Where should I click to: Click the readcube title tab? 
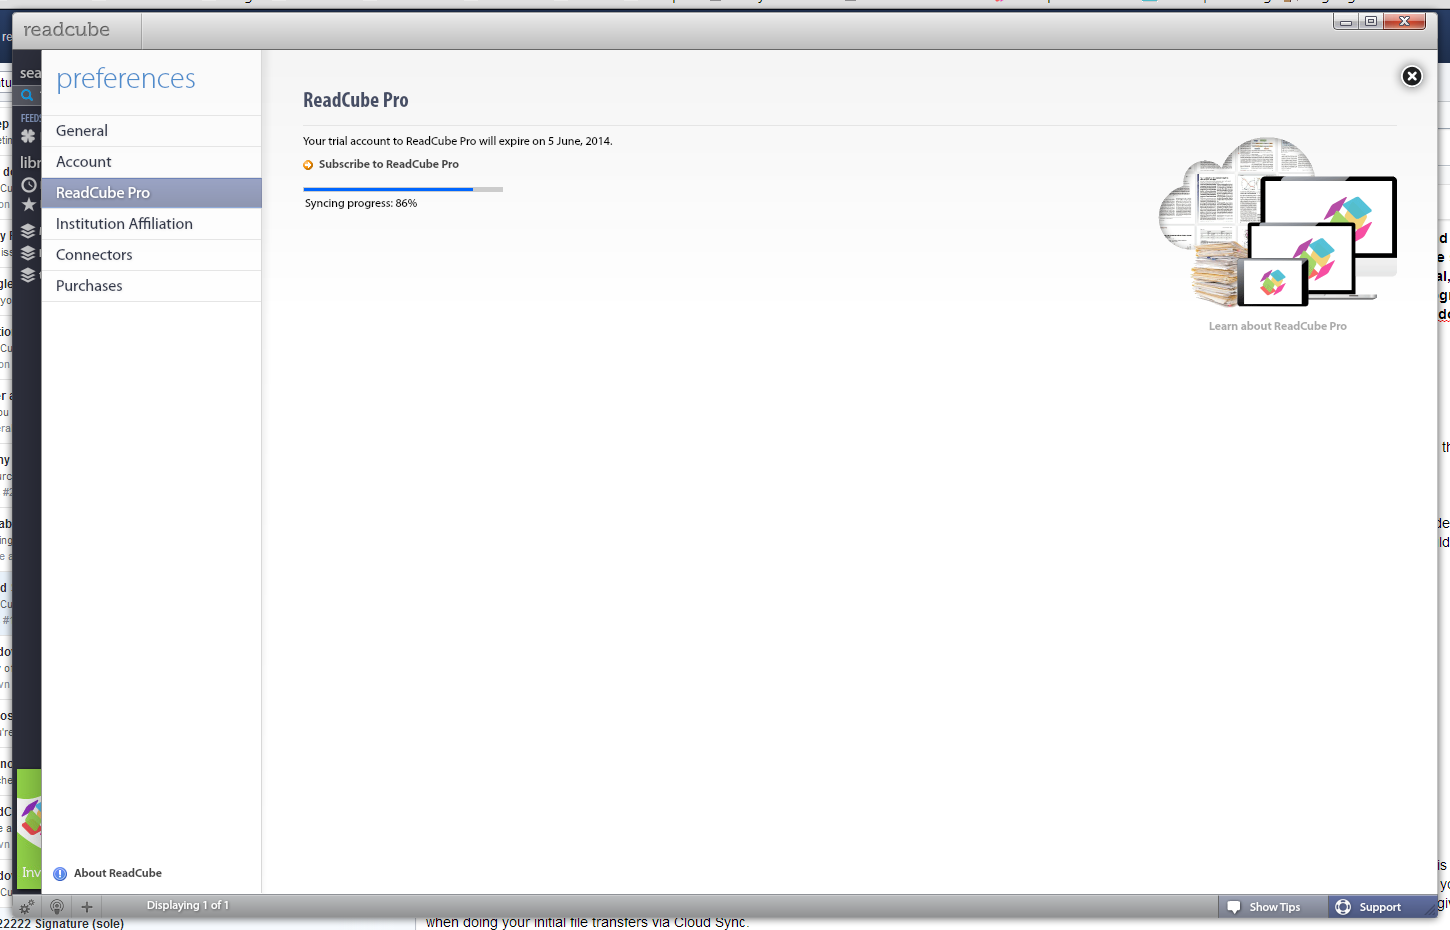click(76, 30)
